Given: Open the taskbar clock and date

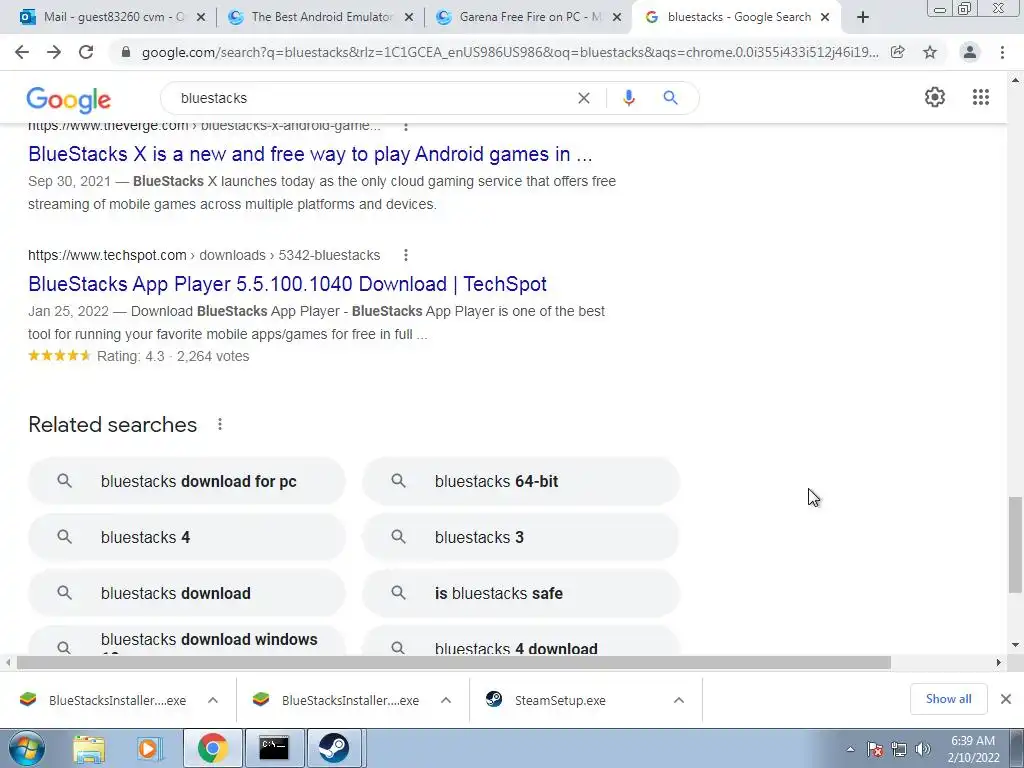Looking at the screenshot, I should (x=973, y=749).
